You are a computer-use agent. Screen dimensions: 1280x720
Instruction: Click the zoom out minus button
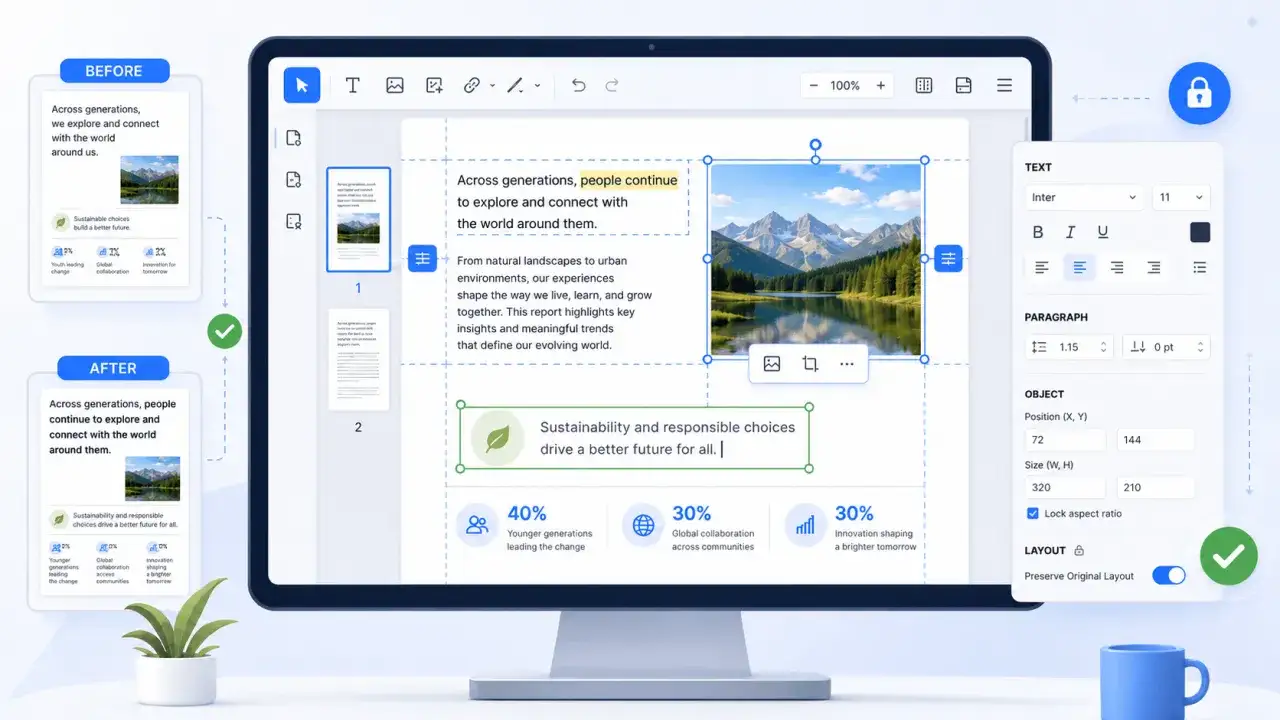point(814,86)
